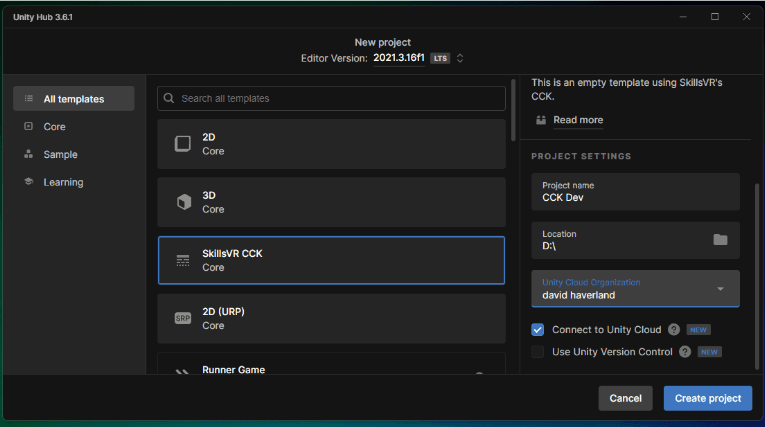Minimize the Unity Hub window
Image resolution: width=765 pixels, height=427 pixels.
pyautogui.click(x=683, y=17)
